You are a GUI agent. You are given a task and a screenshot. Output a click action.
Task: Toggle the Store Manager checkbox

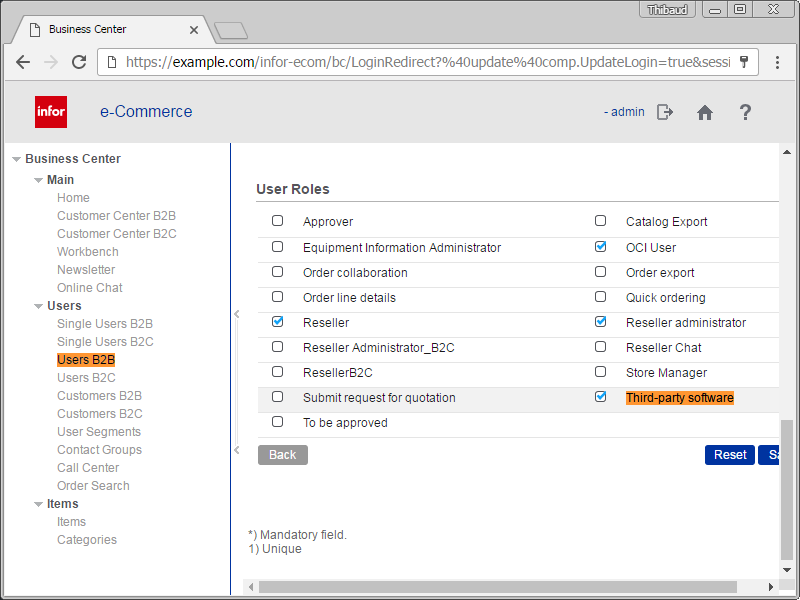click(x=601, y=372)
